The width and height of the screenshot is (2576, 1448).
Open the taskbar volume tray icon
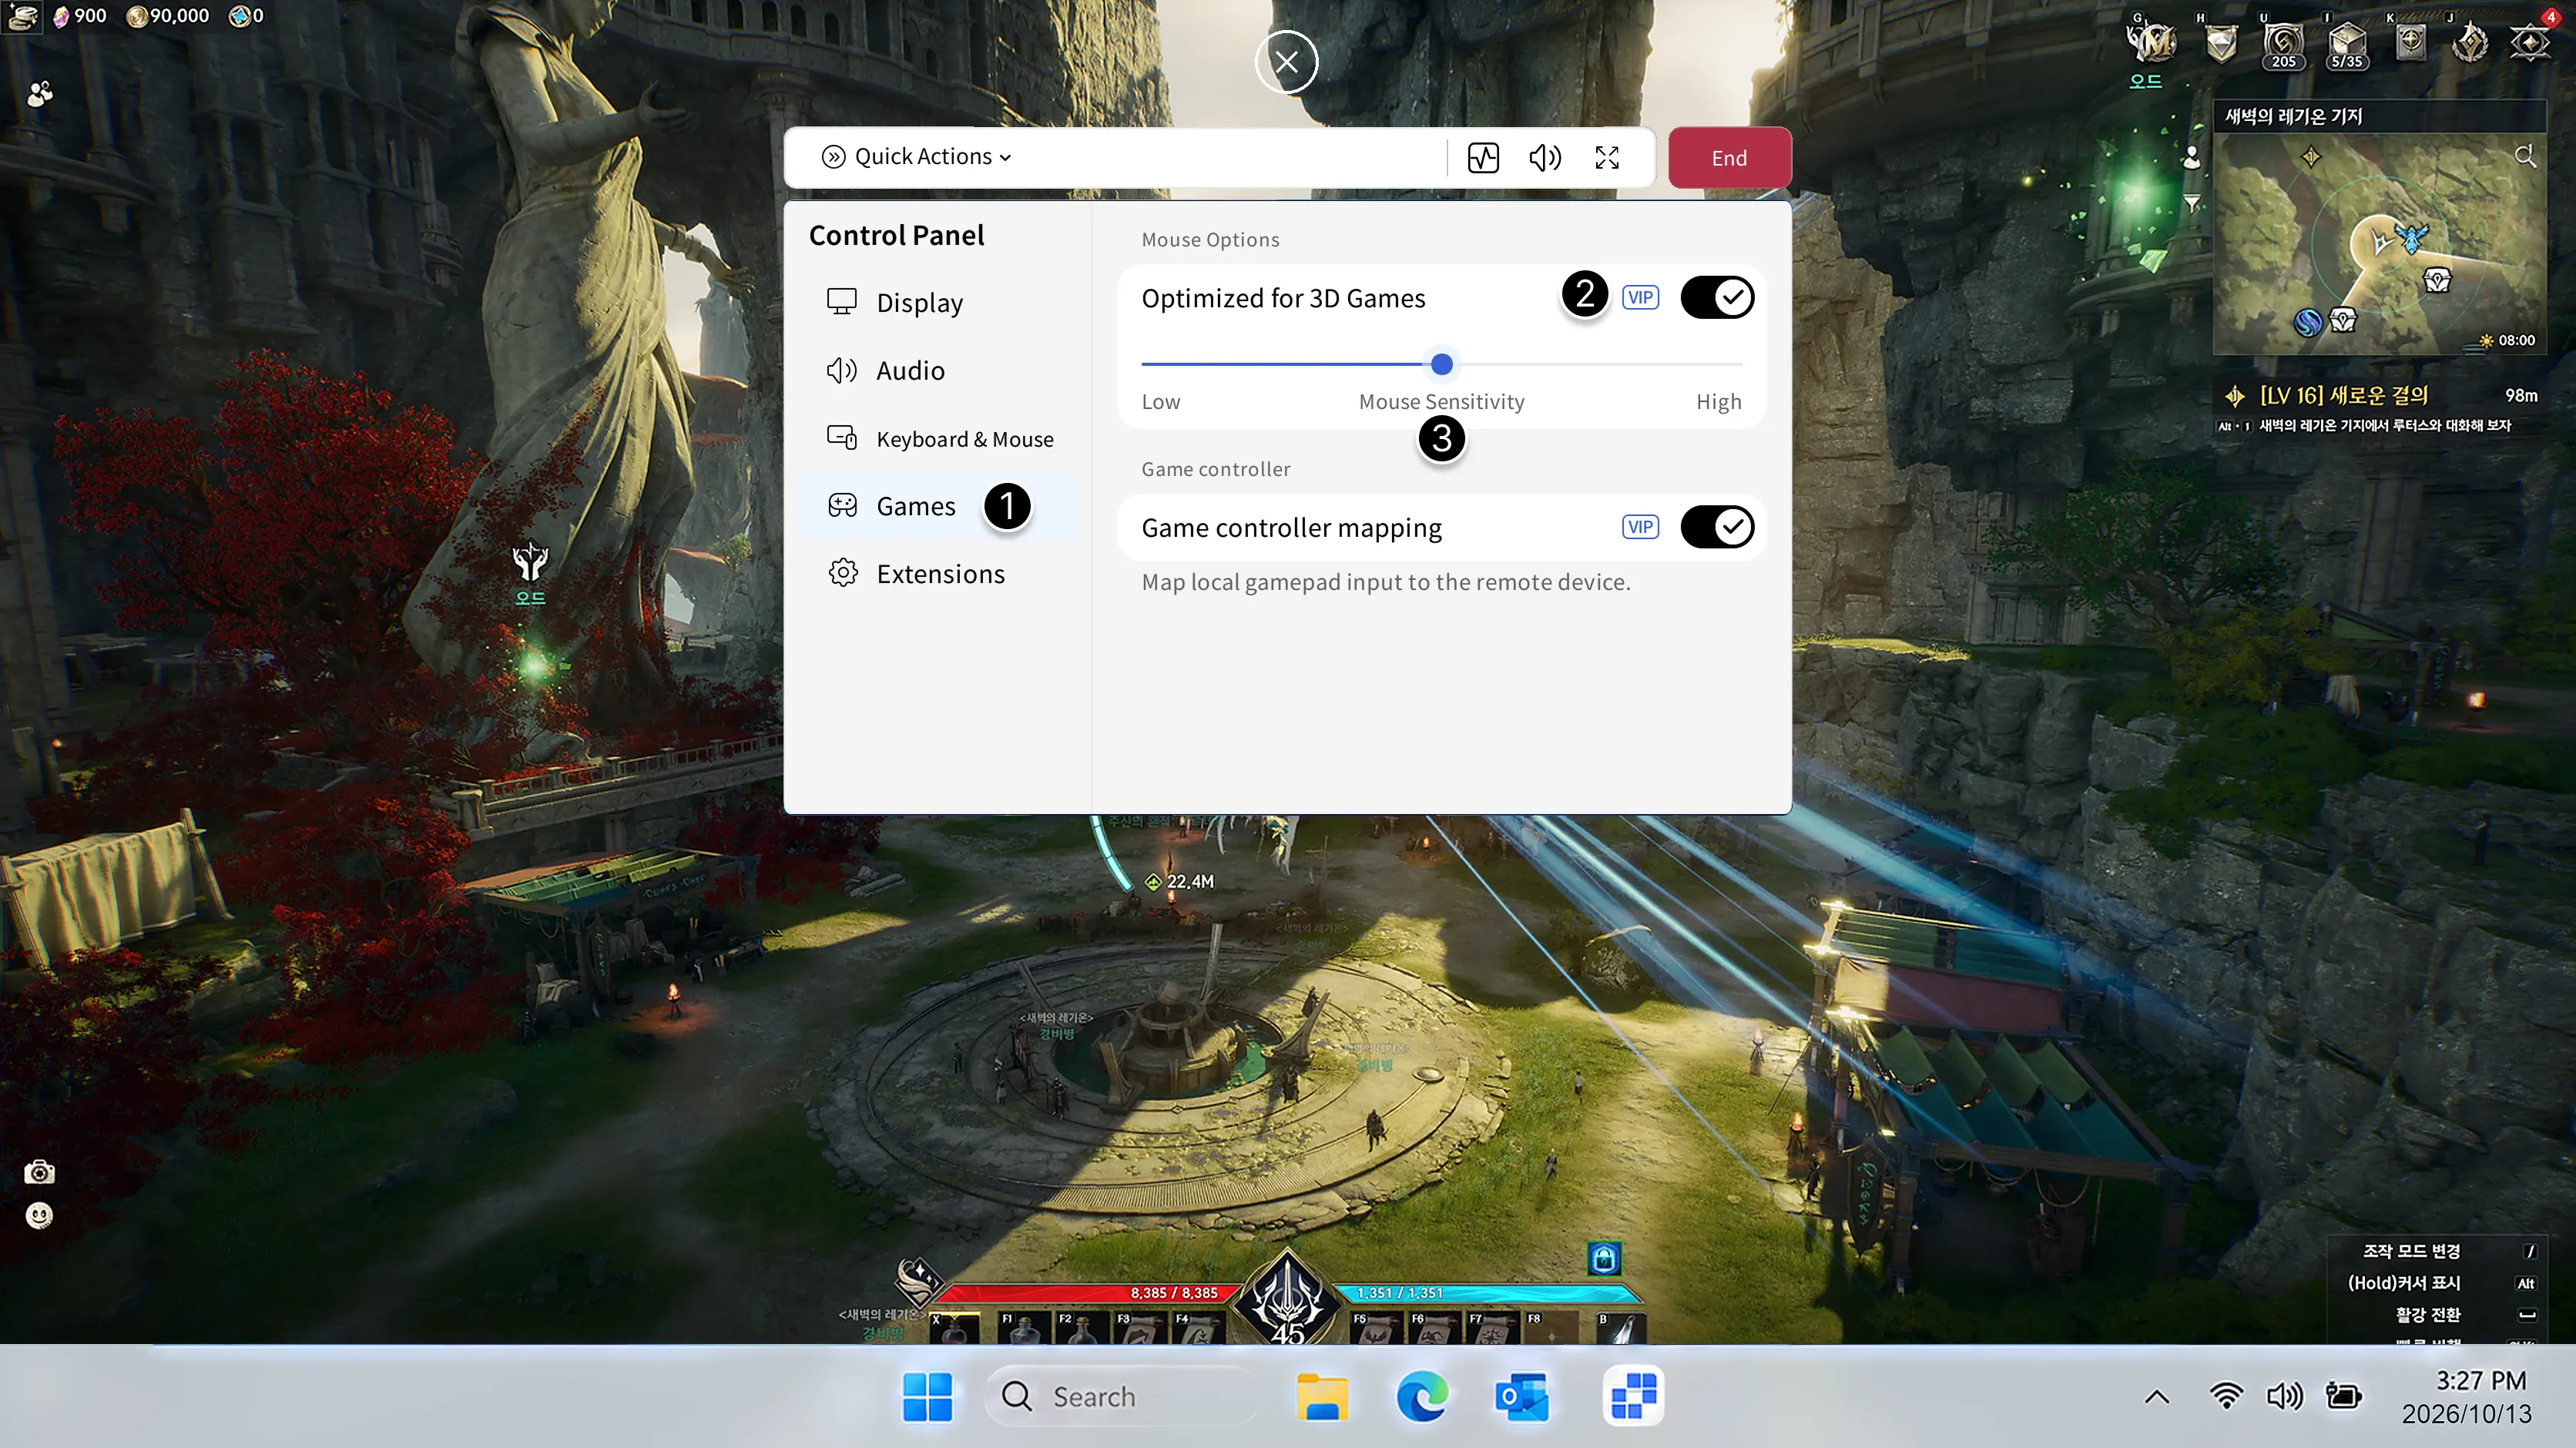point(2284,1396)
